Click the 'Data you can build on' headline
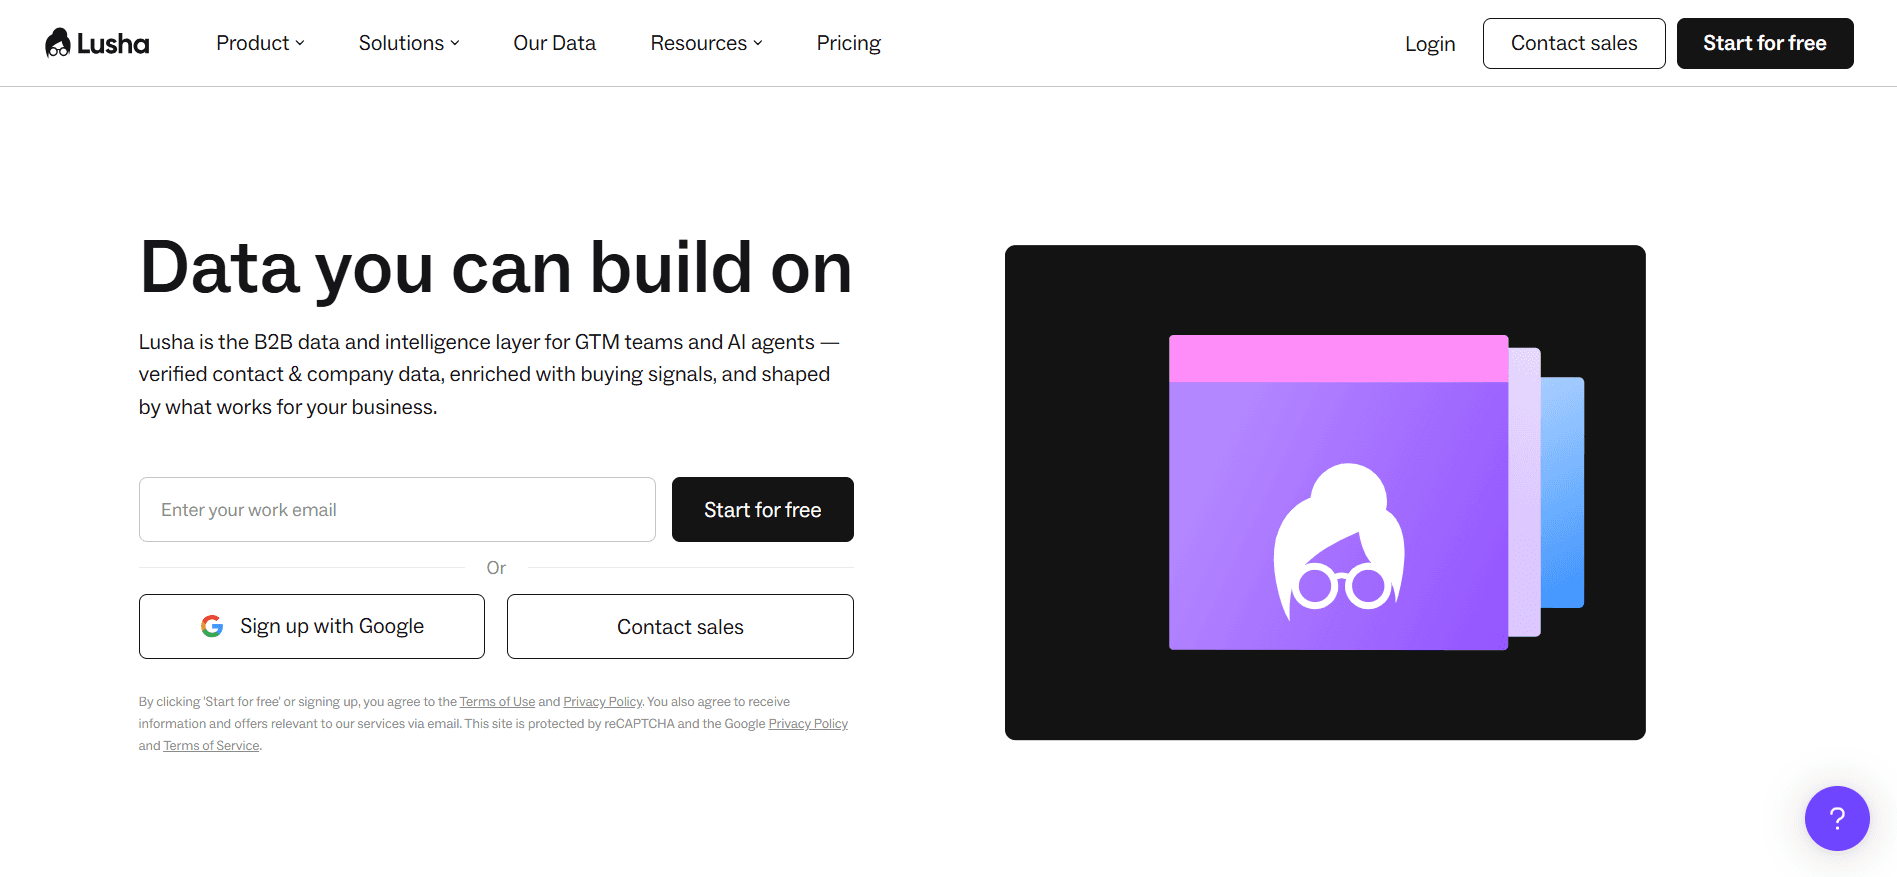 click(x=496, y=268)
